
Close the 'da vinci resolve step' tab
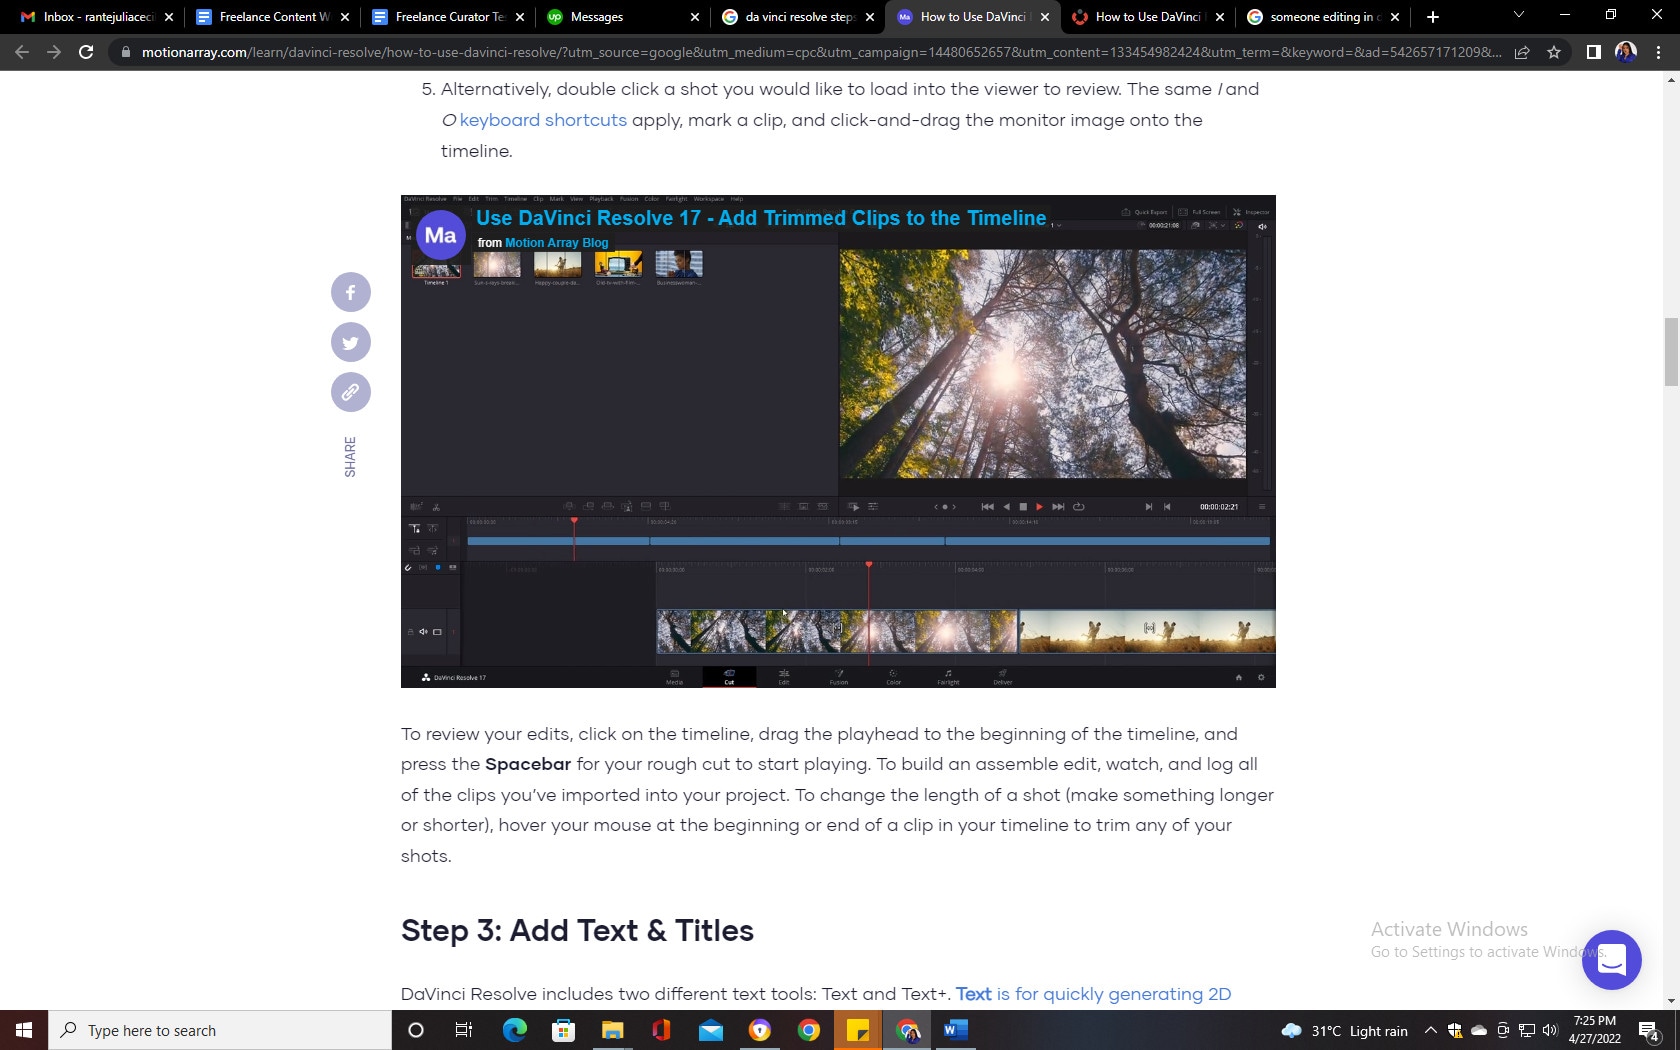870,17
